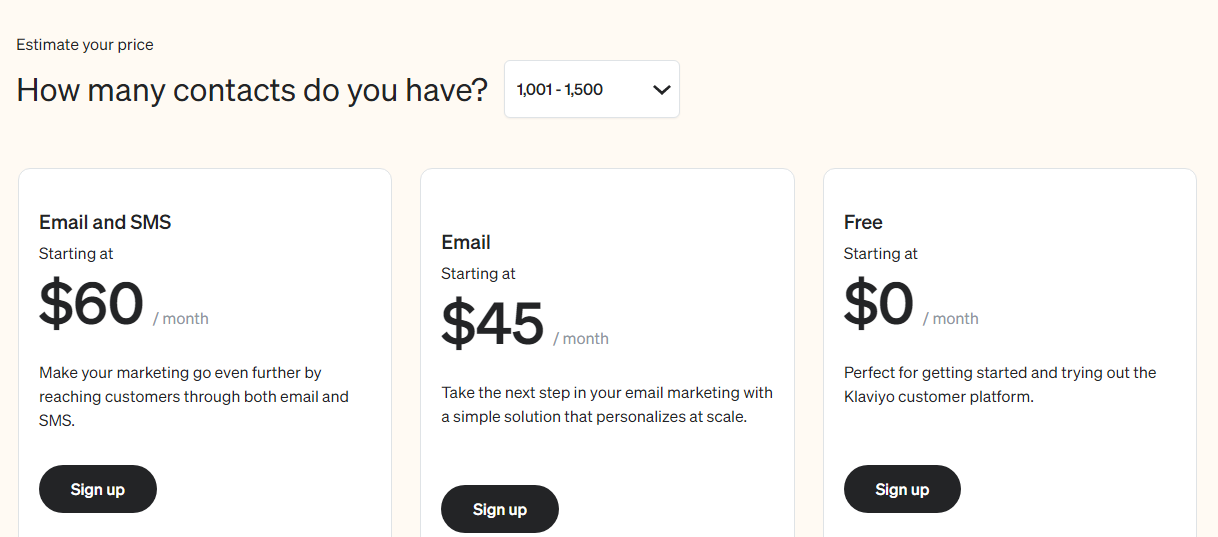The width and height of the screenshot is (1218, 537).
Task: Click the Free plan title
Action: click(x=863, y=222)
